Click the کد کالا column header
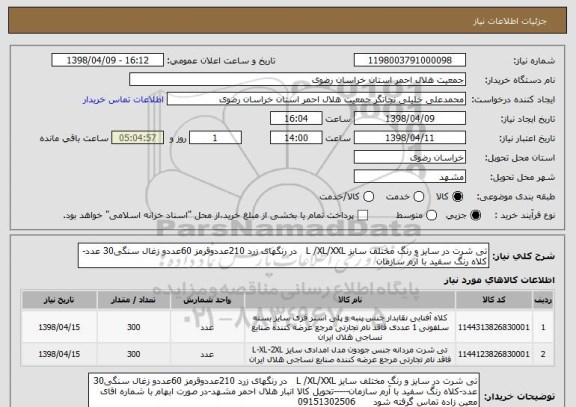 pyautogui.click(x=493, y=300)
